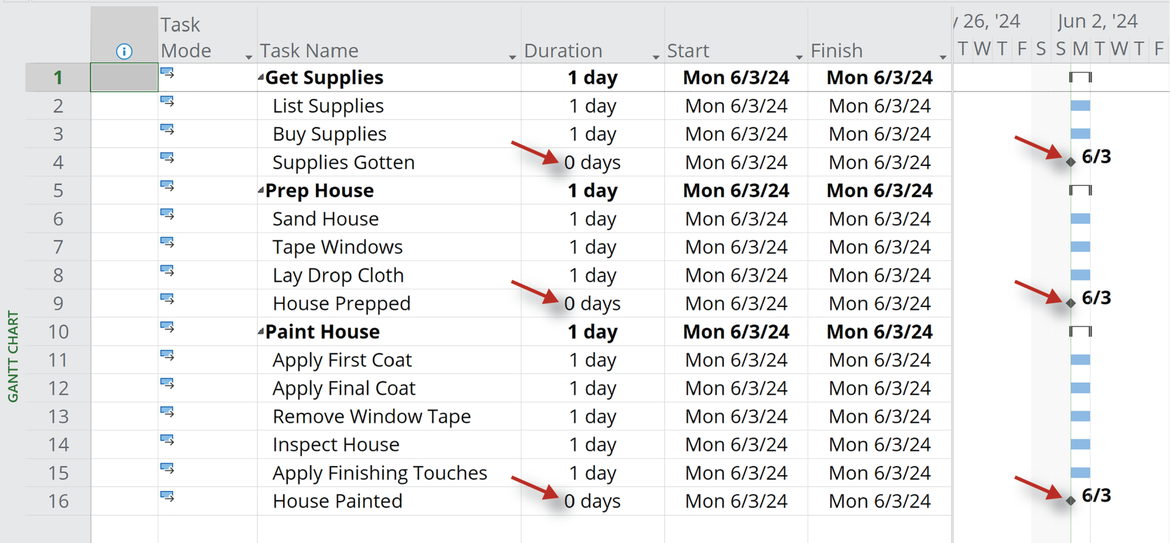Viewport: 1170px width, 543px height.
Task: Collapse the Paint House summary task
Action: point(261,333)
